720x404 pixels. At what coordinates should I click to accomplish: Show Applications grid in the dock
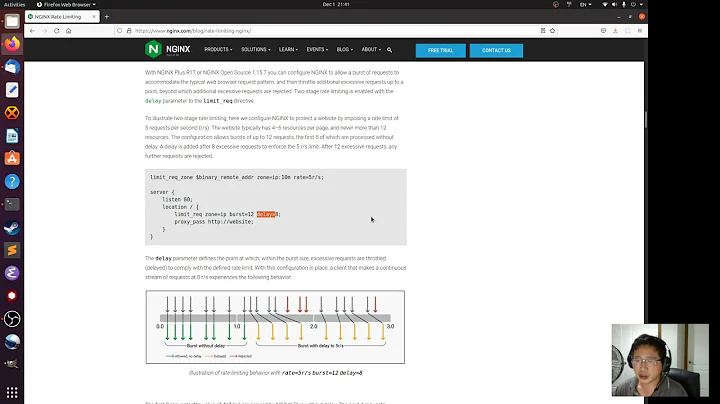(x=12, y=393)
